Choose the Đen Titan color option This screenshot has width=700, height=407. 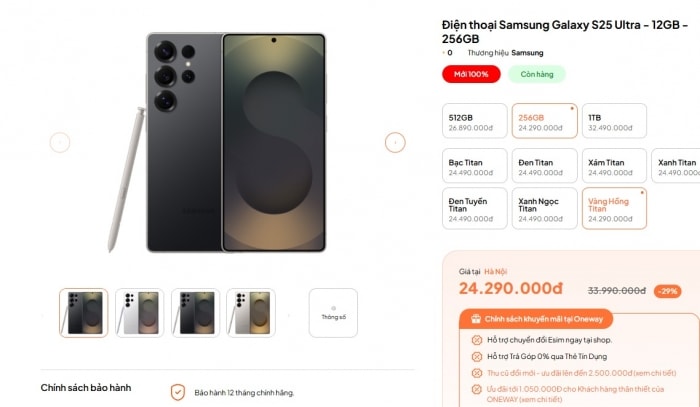(544, 166)
